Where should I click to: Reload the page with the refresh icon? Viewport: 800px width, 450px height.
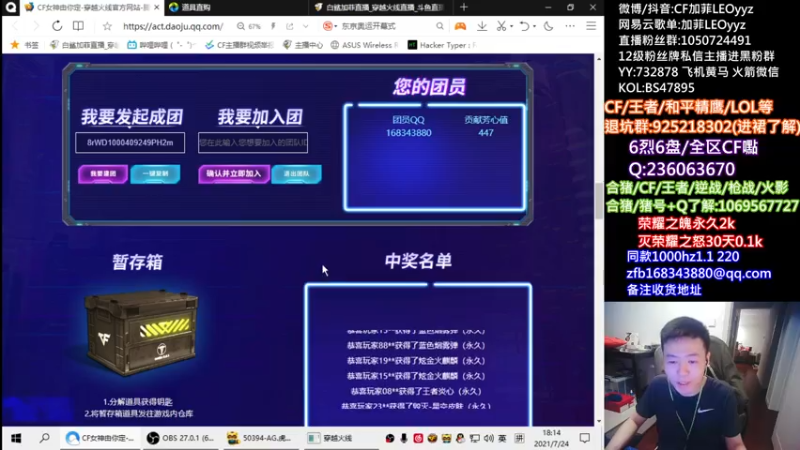pos(57,26)
